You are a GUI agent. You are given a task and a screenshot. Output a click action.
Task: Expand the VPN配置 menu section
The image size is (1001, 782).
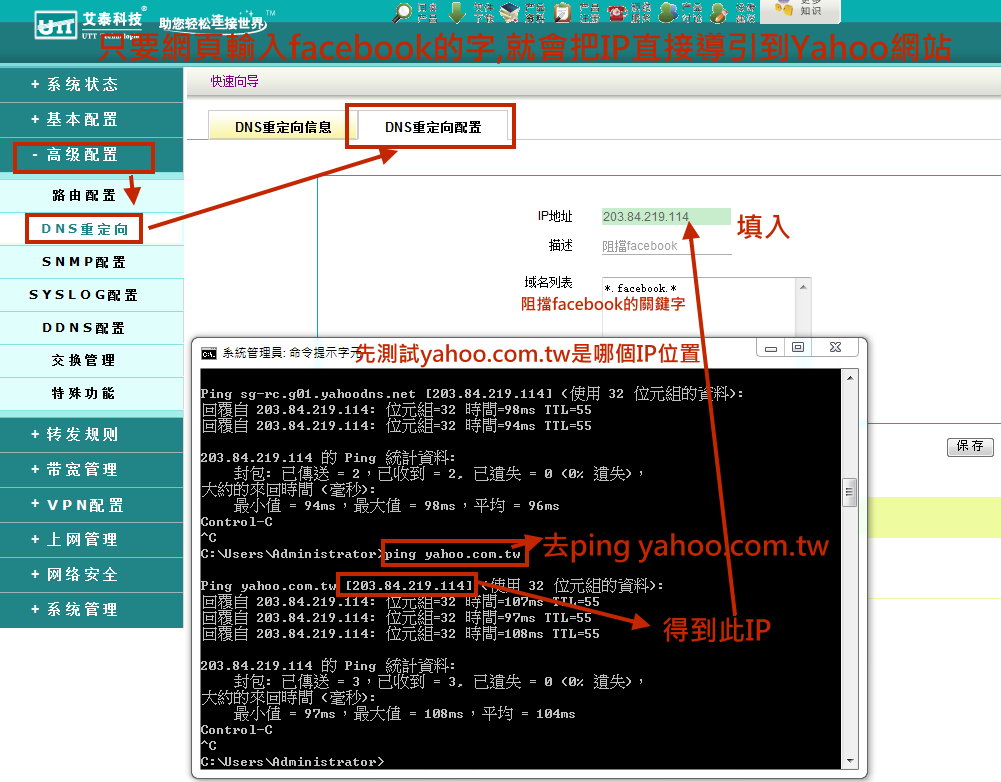click(91, 505)
